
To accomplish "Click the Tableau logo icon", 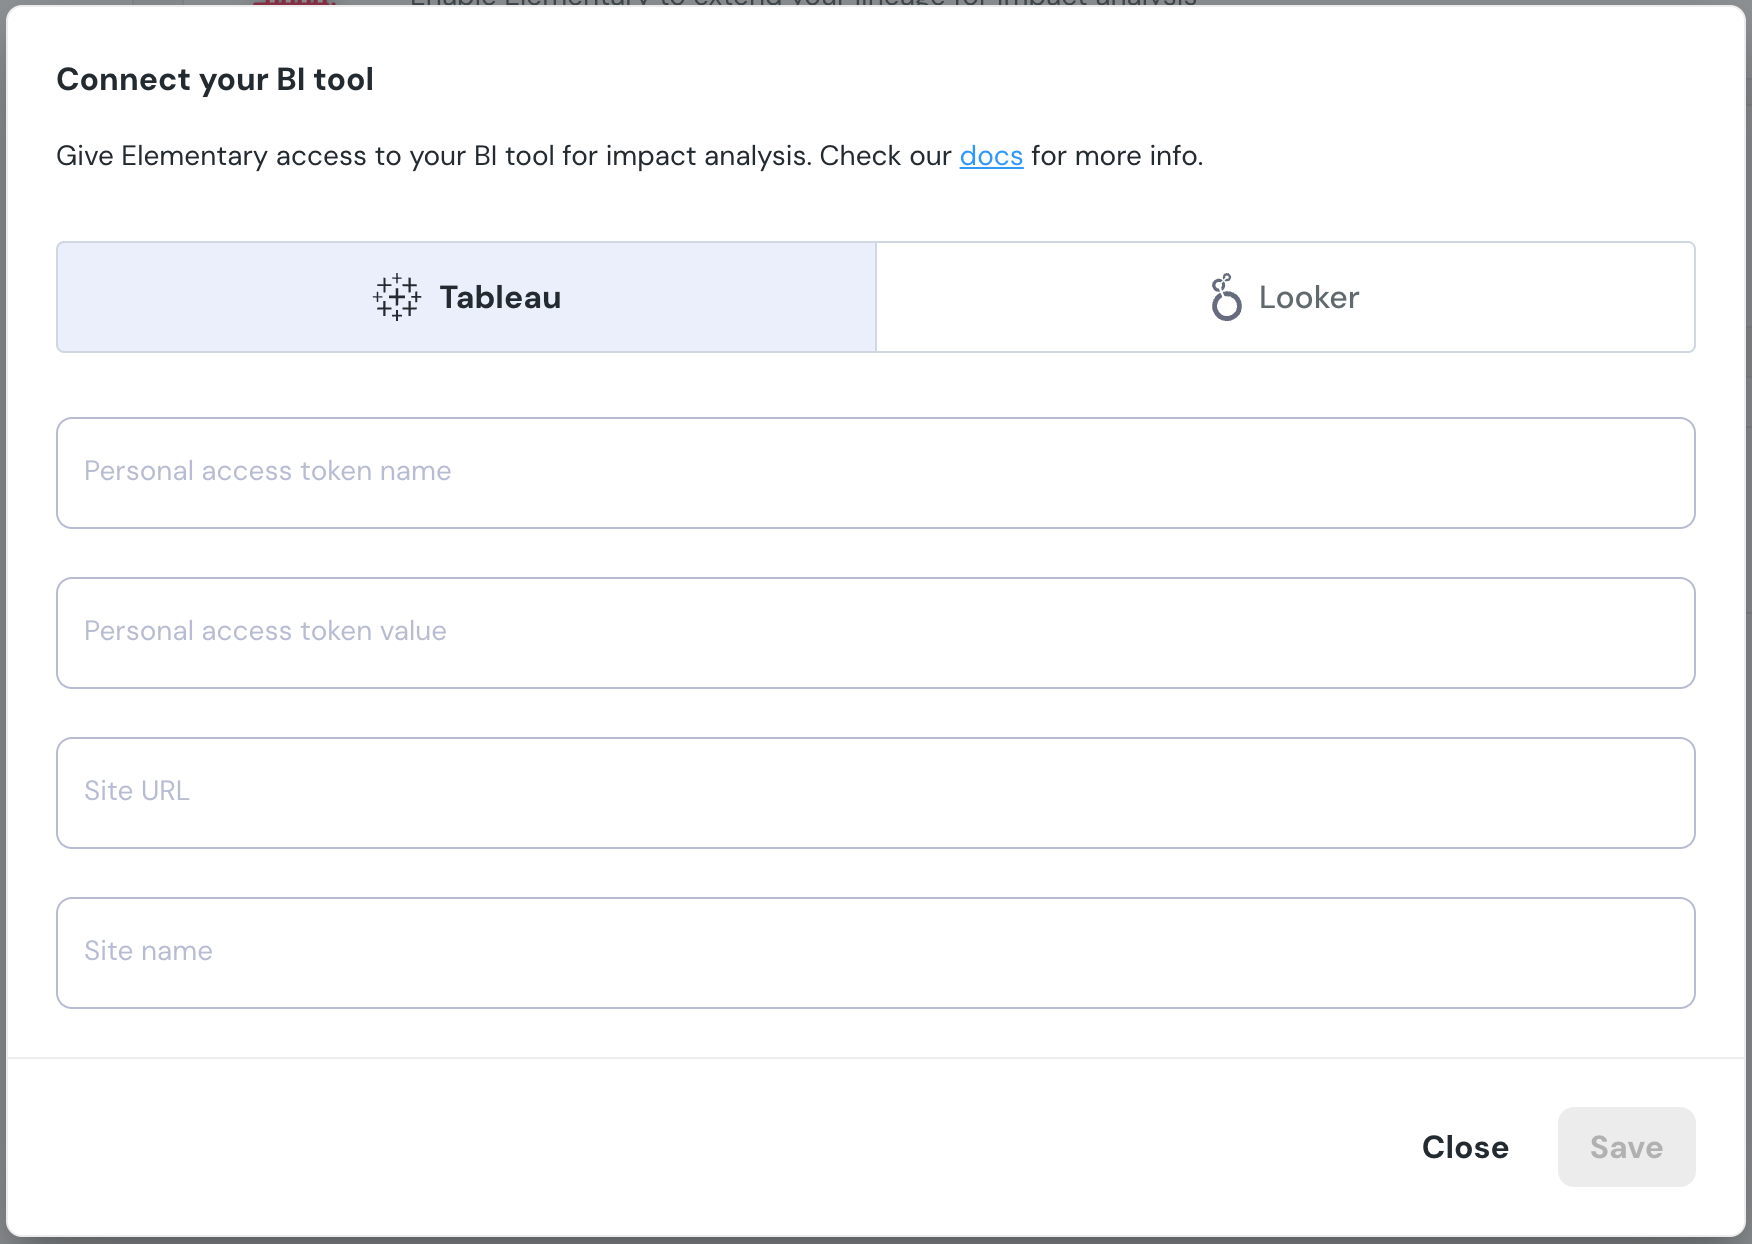I will click(x=397, y=297).
